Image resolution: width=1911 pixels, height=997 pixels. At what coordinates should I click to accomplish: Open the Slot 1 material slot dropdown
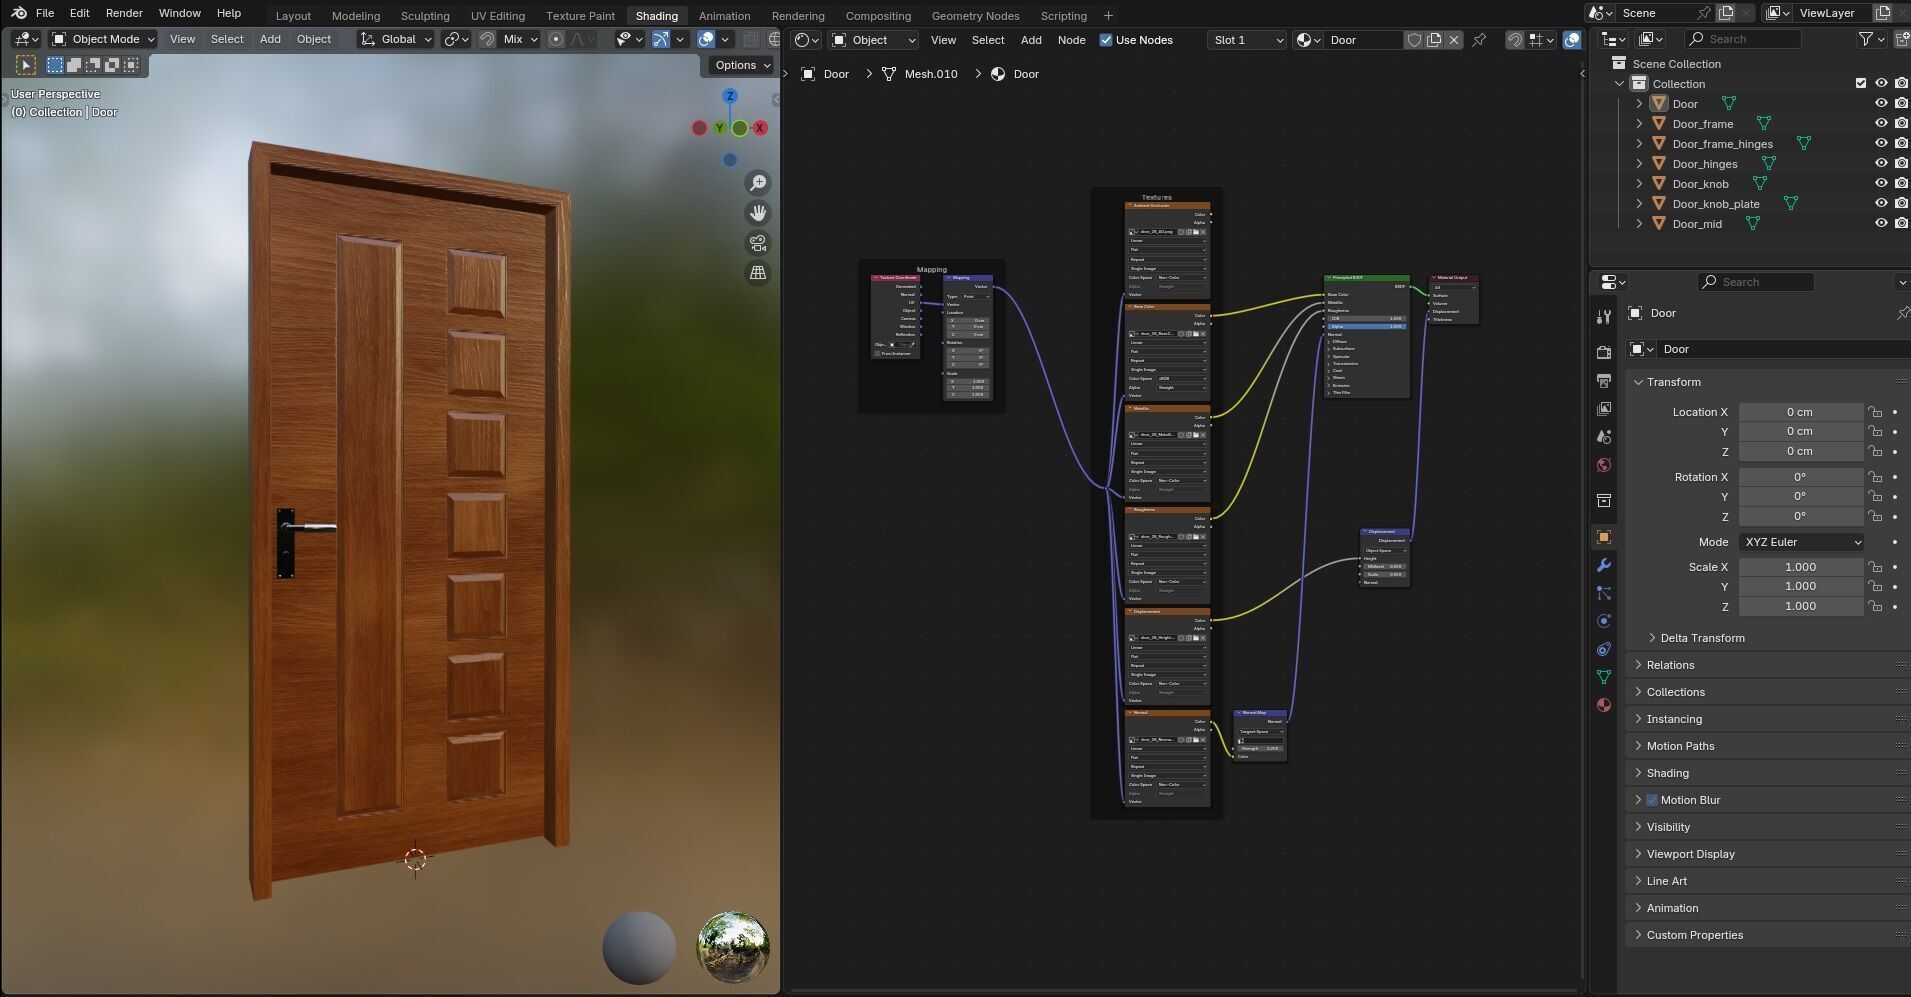point(1246,40)
